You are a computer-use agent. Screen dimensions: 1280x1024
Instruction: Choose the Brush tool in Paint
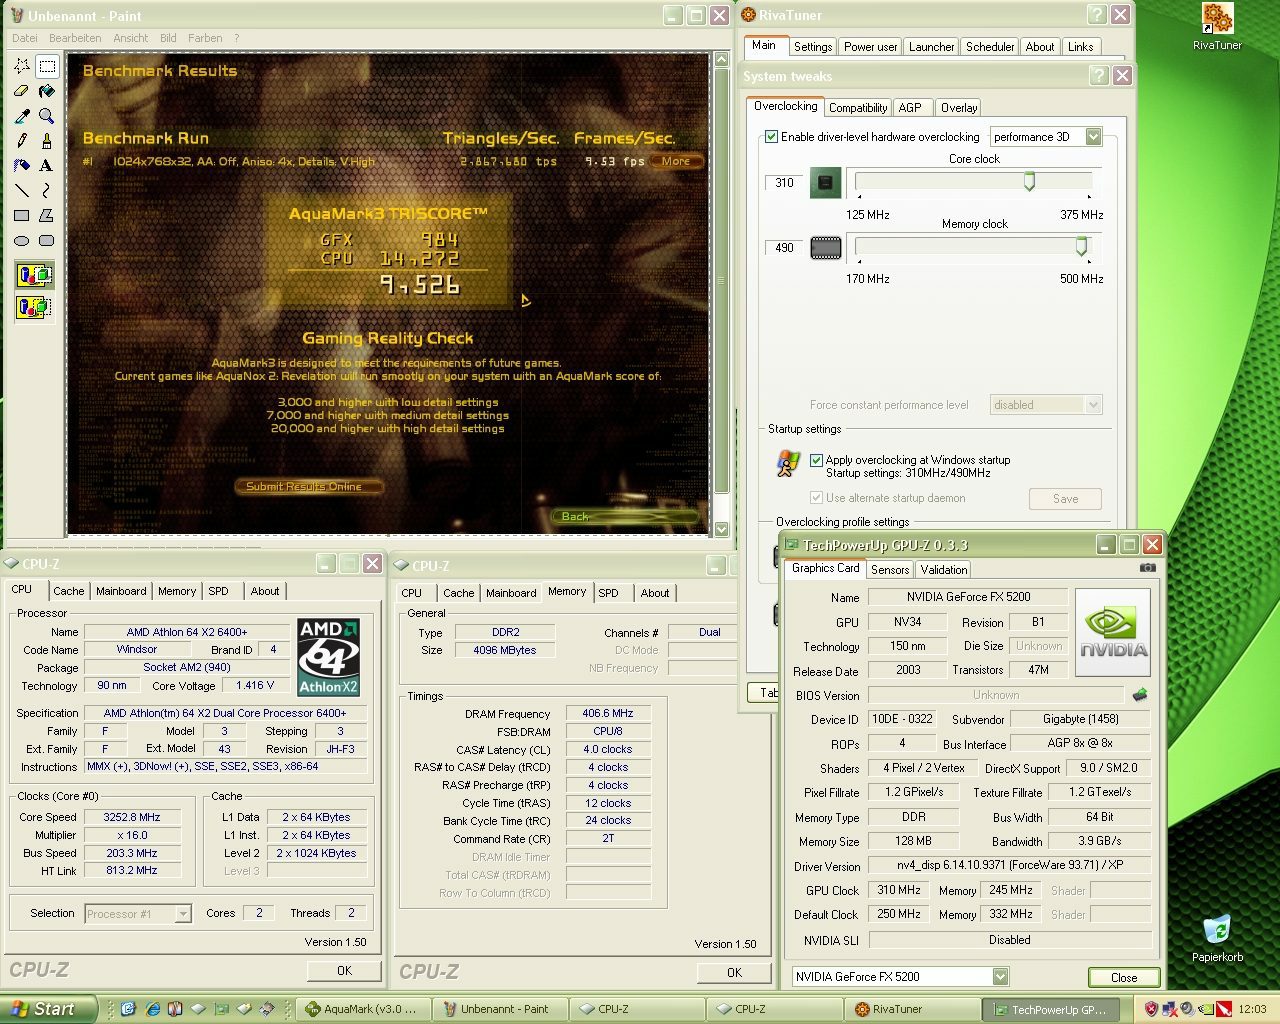(46, 141)
